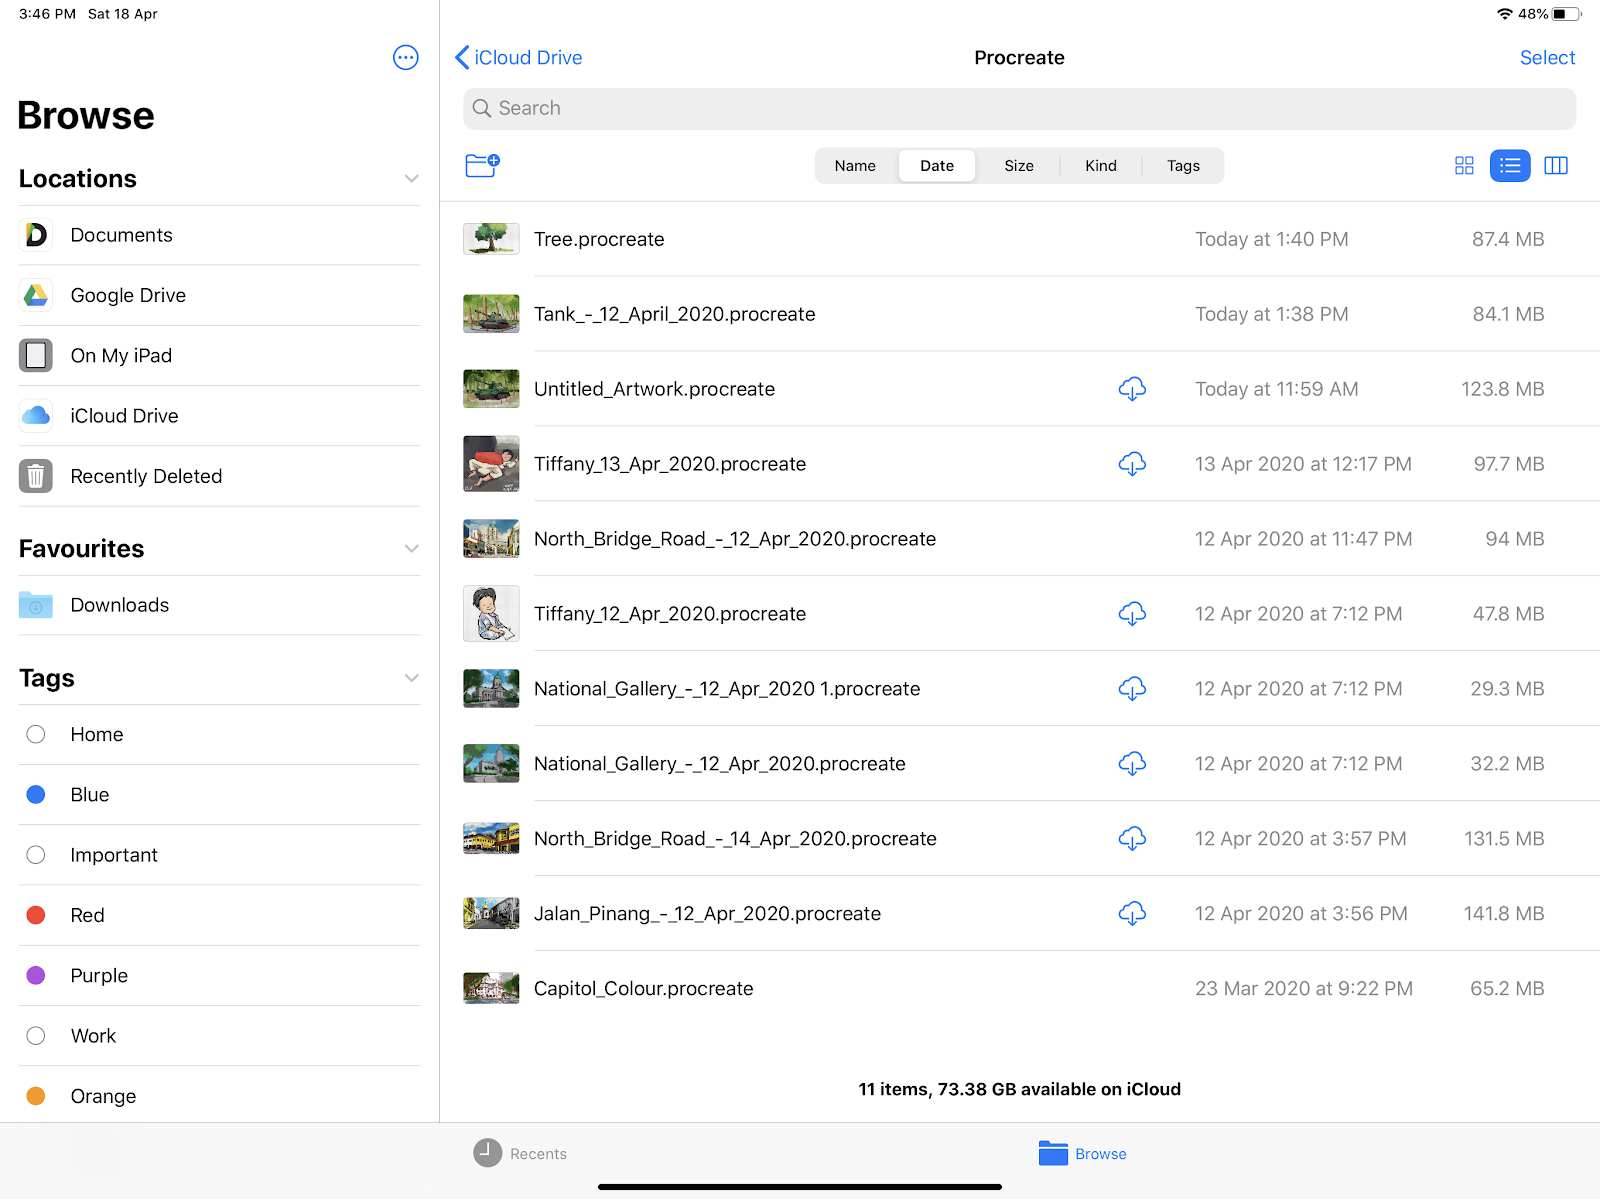This screenshot has height=1199, width=1600.
Task: Open the On My iPad icon
Action: [x=36, y=355]
